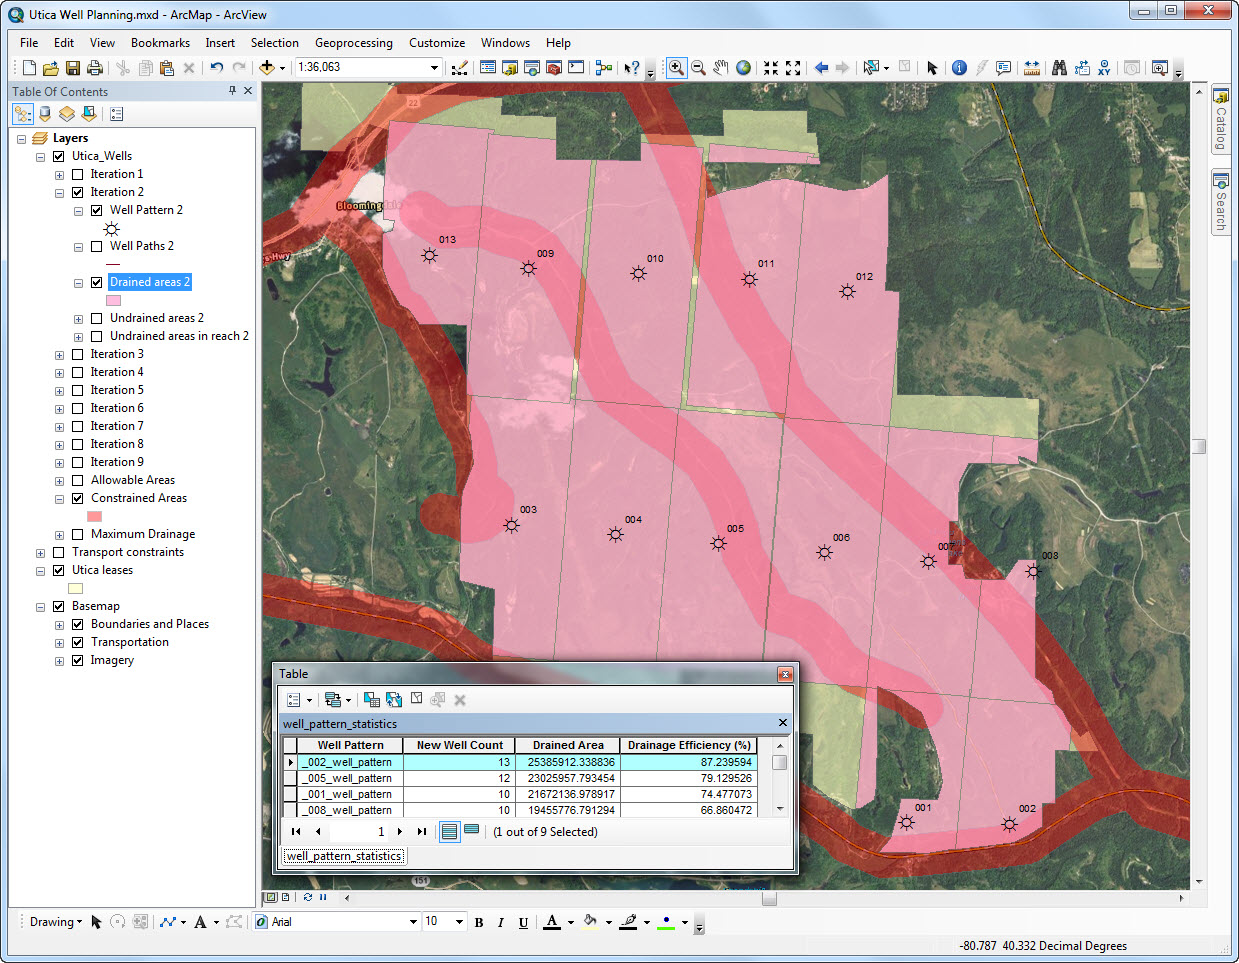Click the Save map document icon

click(x=73, y=68)
